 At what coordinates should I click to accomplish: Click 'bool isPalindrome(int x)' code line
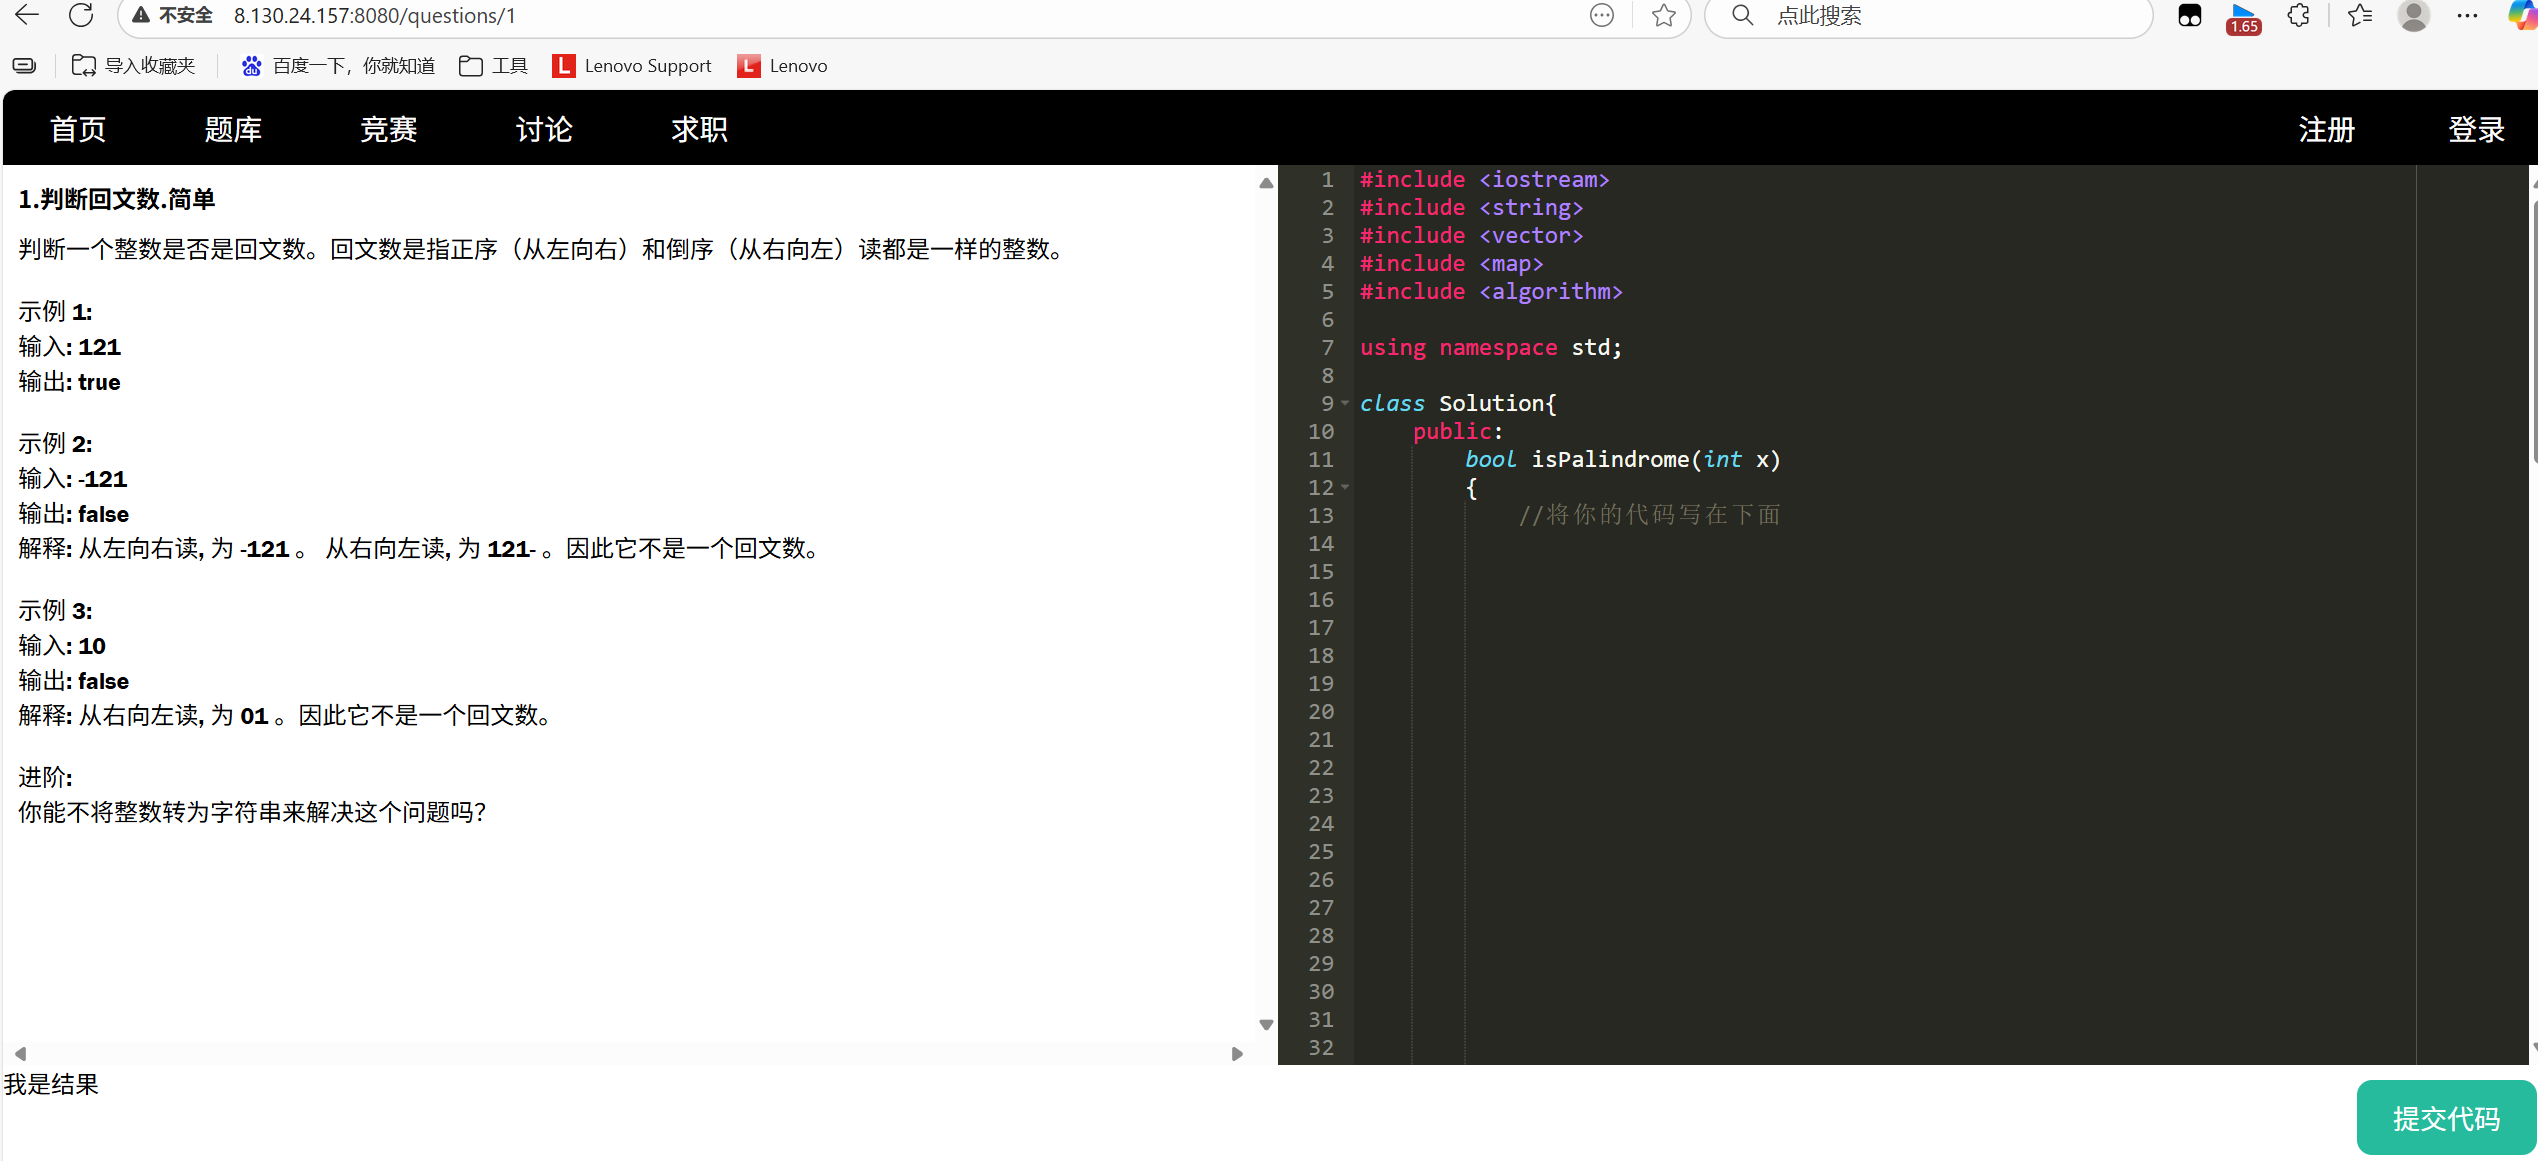(1622, 459)
